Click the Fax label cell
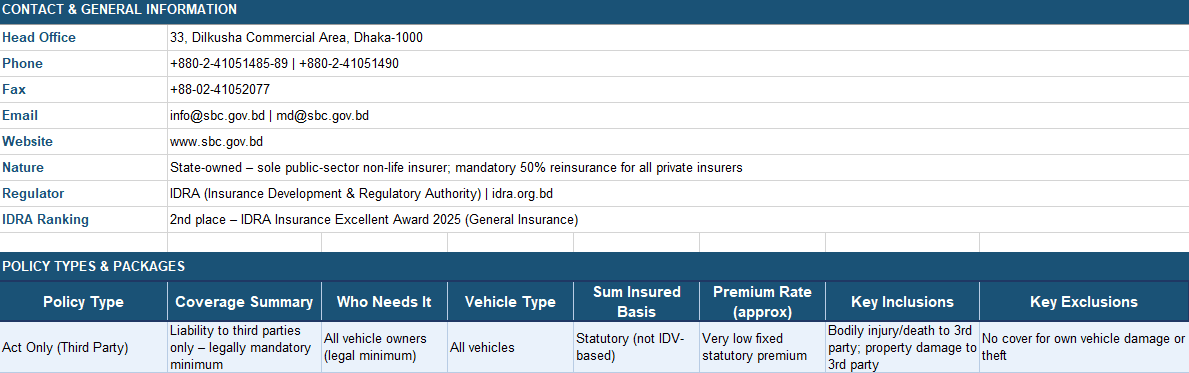Viewport: 1189px width, 373px height. (x=83, y=89)
